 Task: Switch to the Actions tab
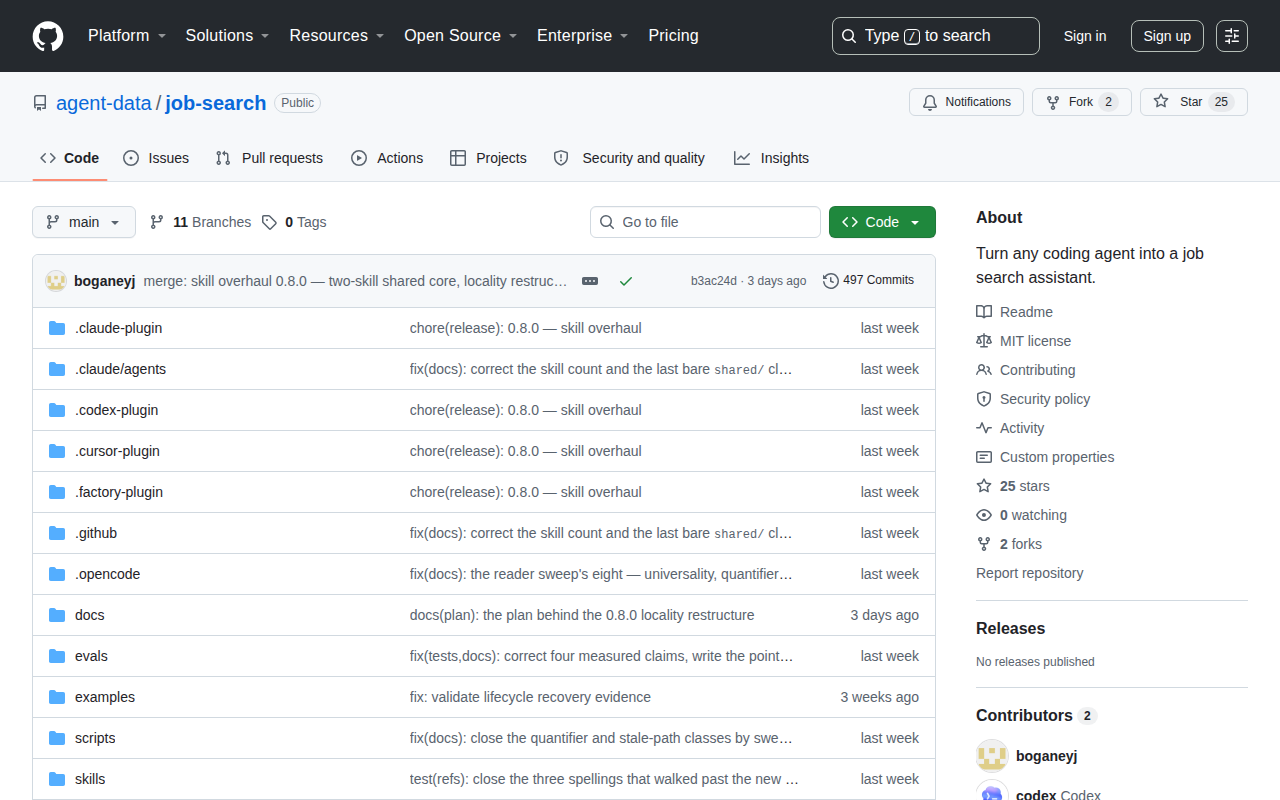pos(387,158)
